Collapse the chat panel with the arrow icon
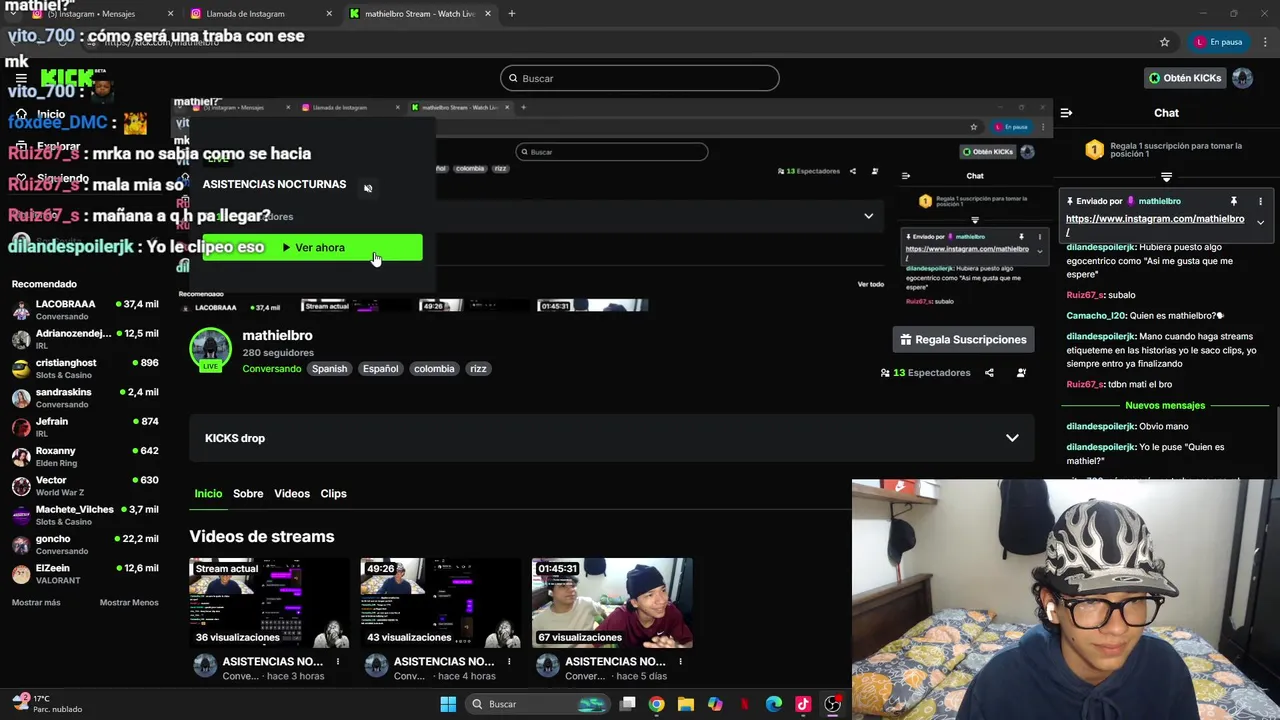The image size is (1280, 720). (1066, 113)
